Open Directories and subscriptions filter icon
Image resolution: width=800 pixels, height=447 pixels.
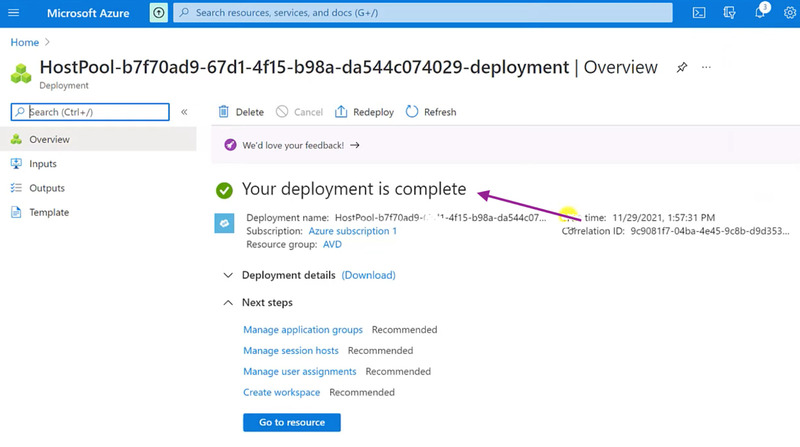tap(729, 13)
